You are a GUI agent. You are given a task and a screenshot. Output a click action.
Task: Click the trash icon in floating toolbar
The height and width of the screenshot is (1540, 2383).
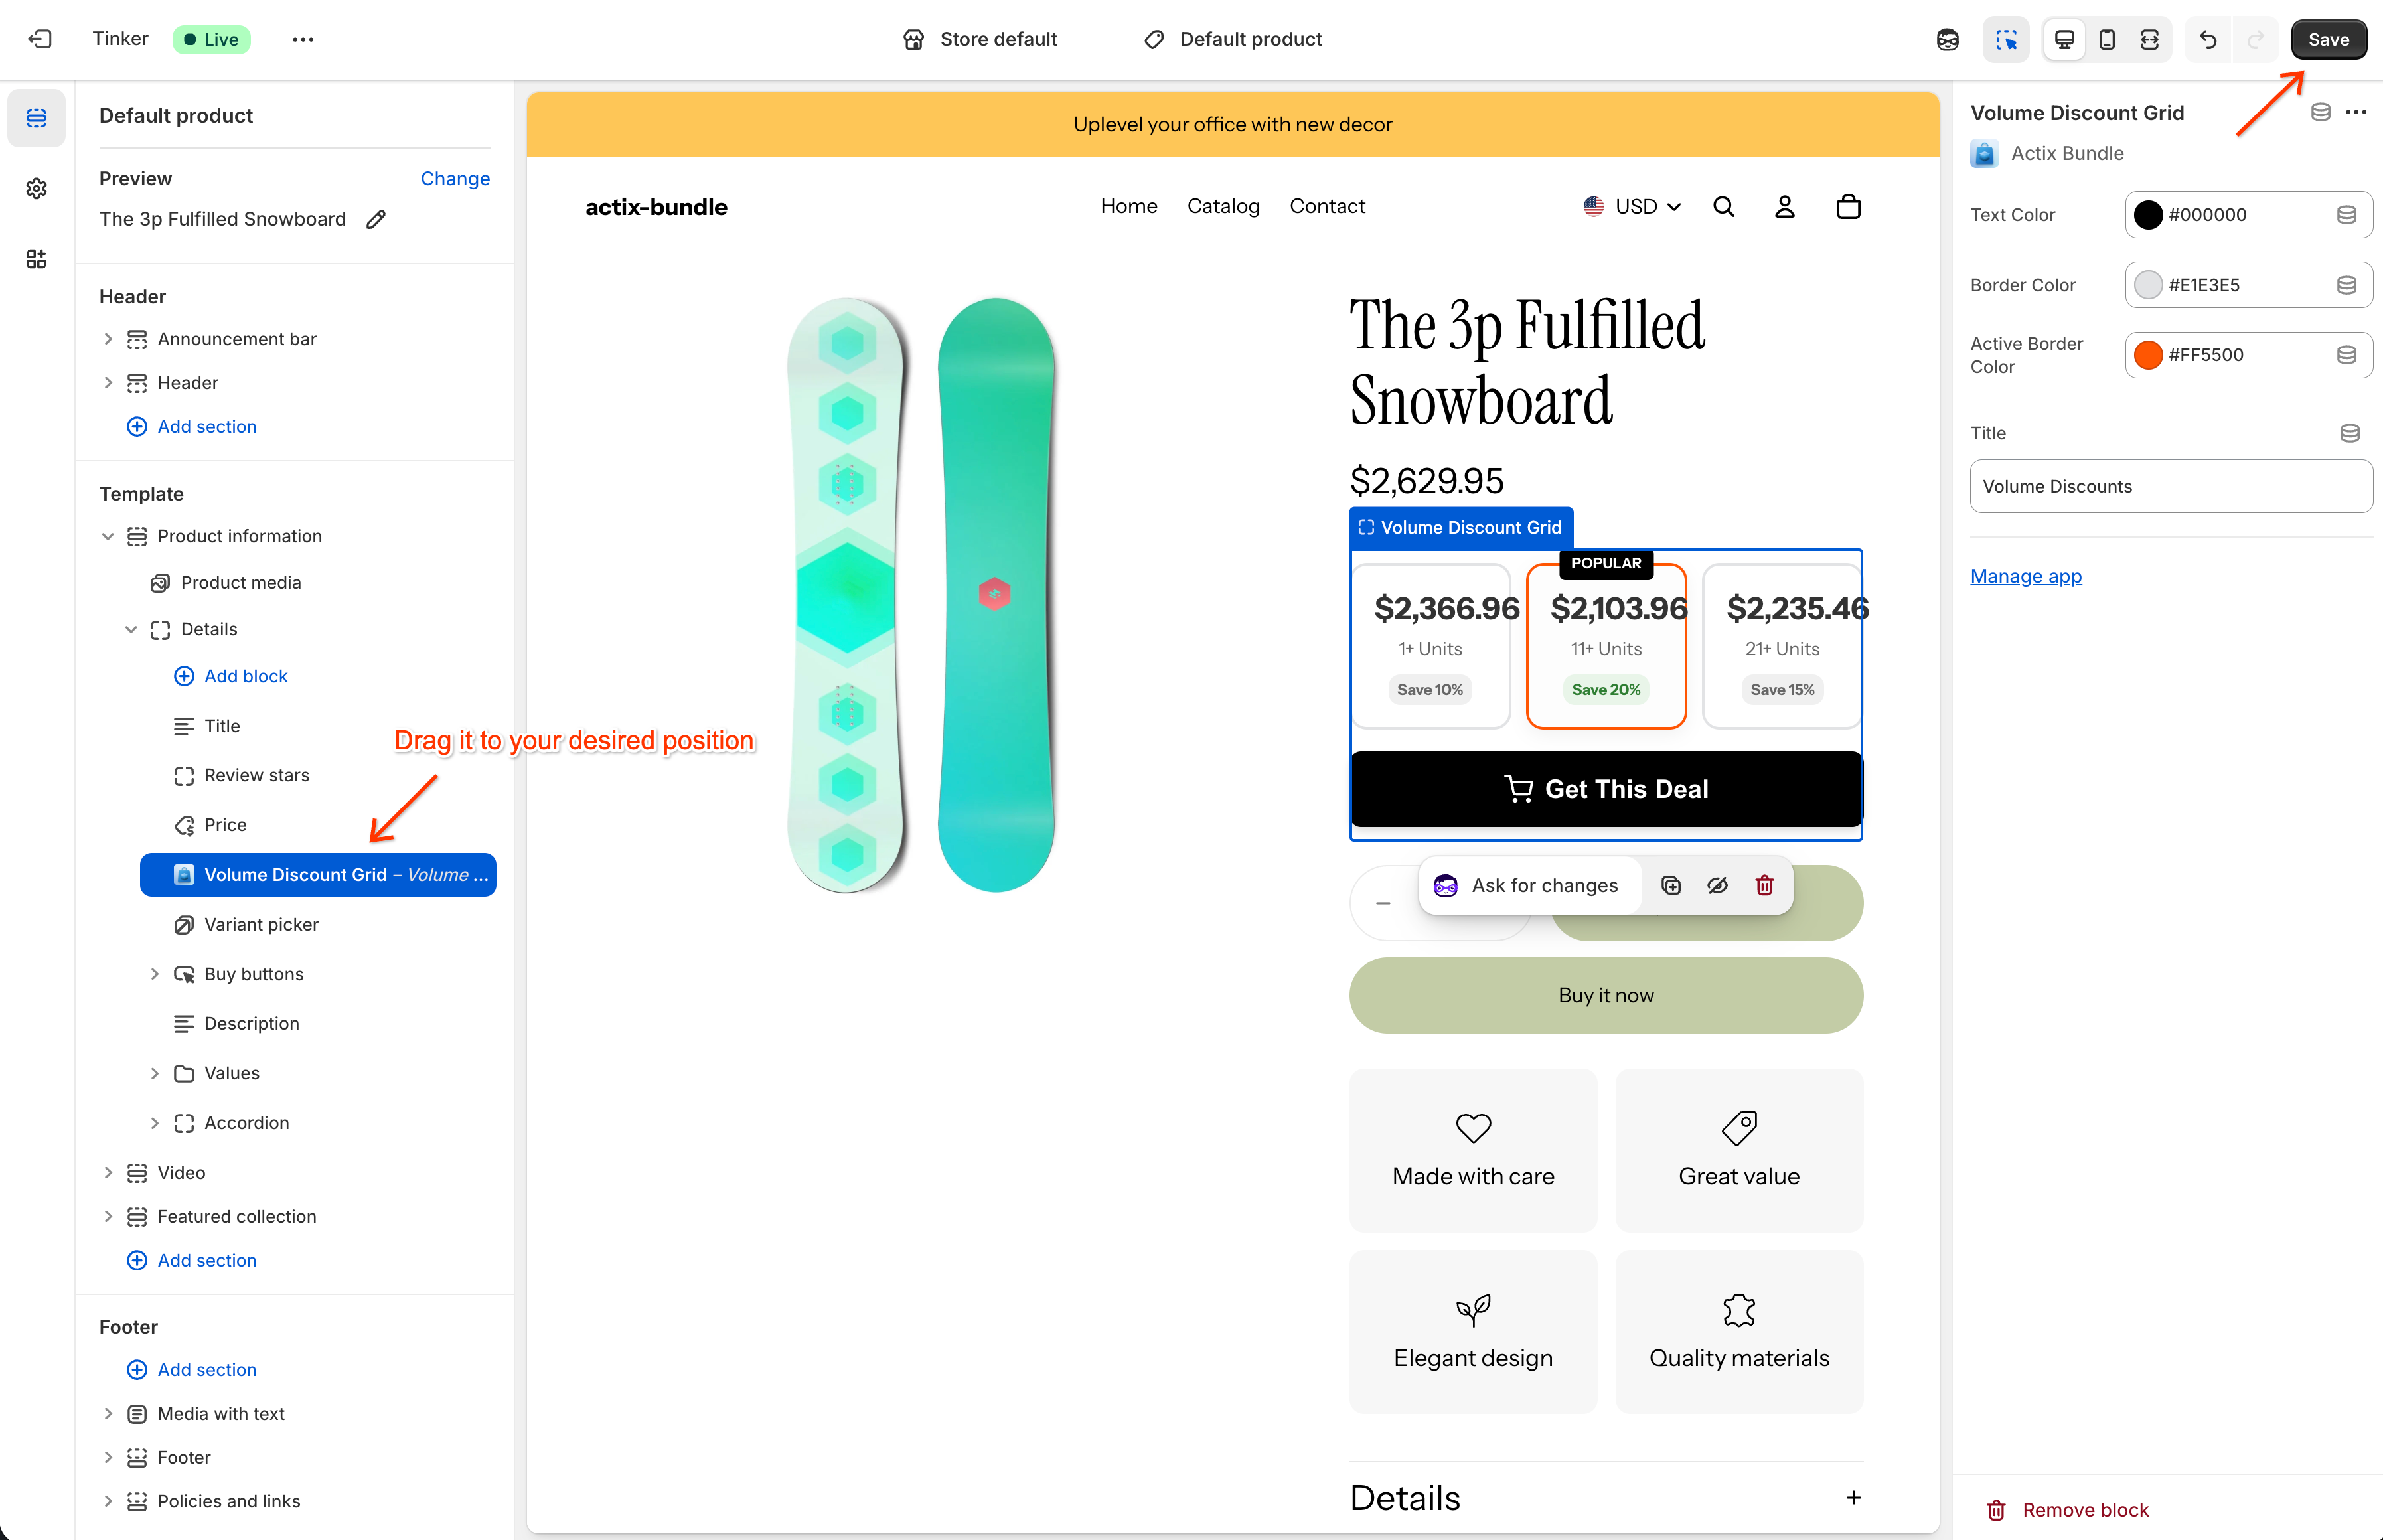[1765, 885]
